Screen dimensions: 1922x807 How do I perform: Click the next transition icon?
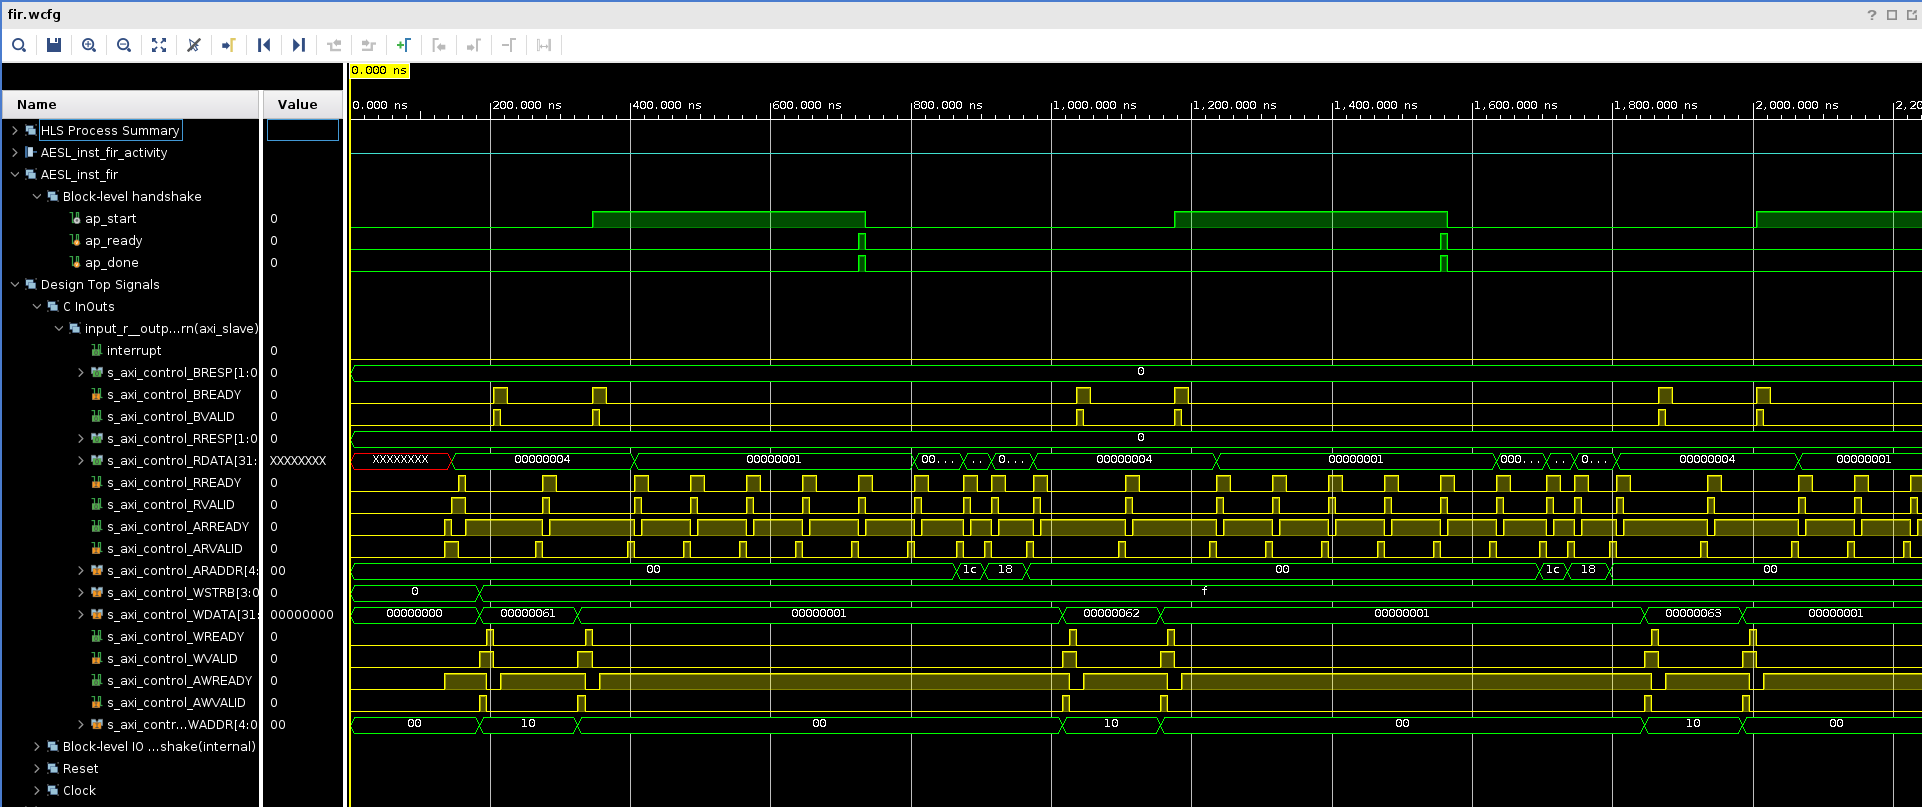click(369, 45)
